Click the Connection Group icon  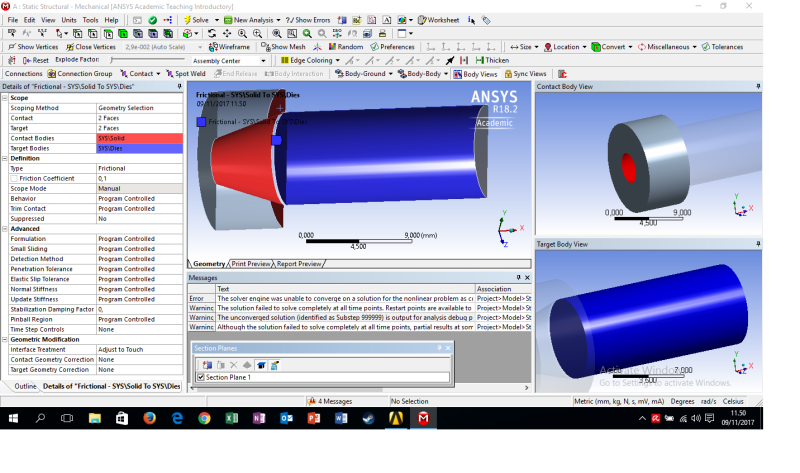click(52, 73)
